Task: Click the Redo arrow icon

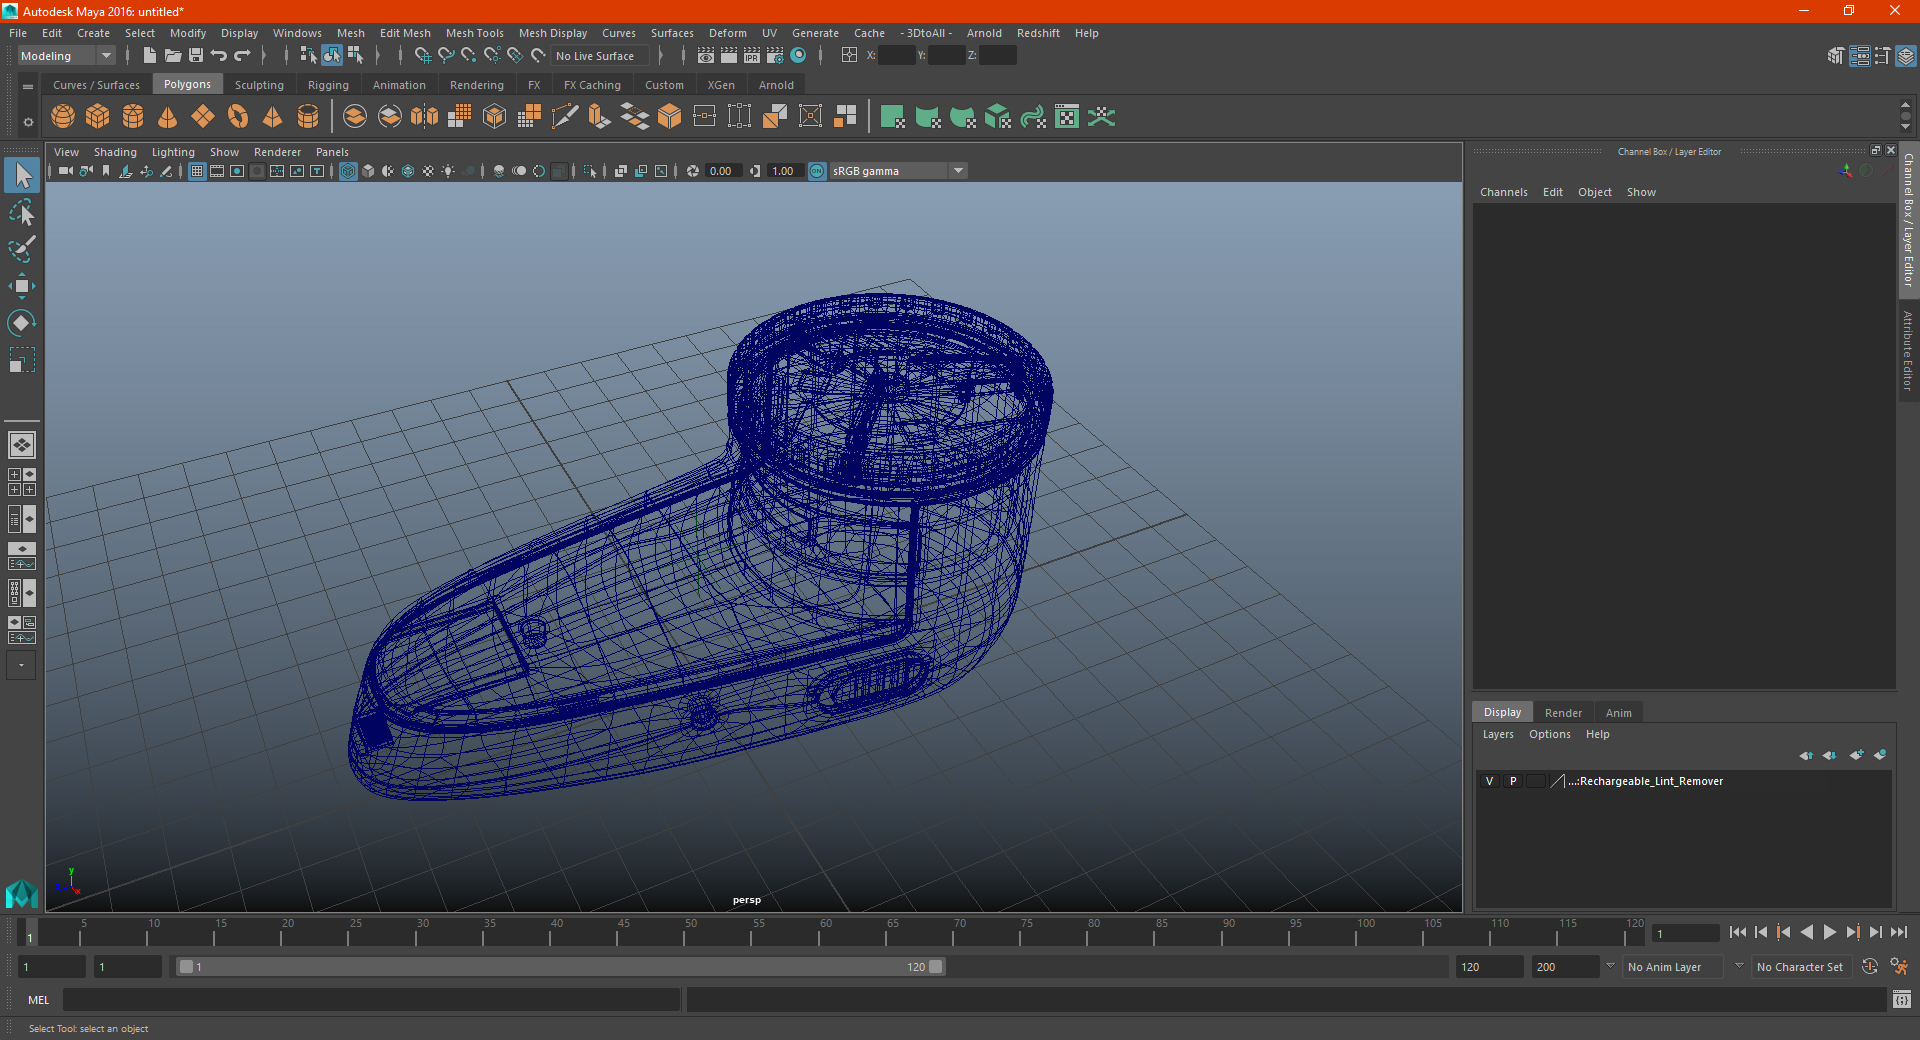Action: [x=243, y=56]
